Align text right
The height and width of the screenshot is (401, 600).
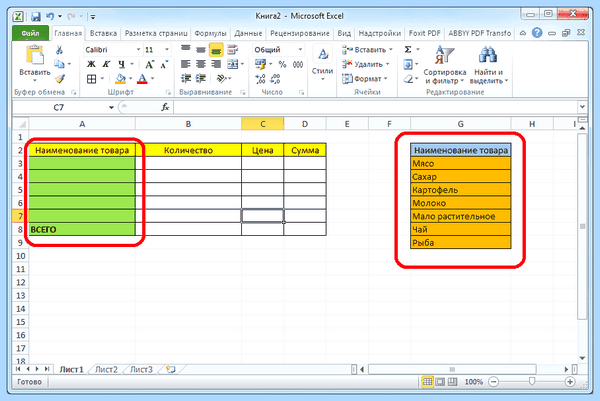point(216,64)
